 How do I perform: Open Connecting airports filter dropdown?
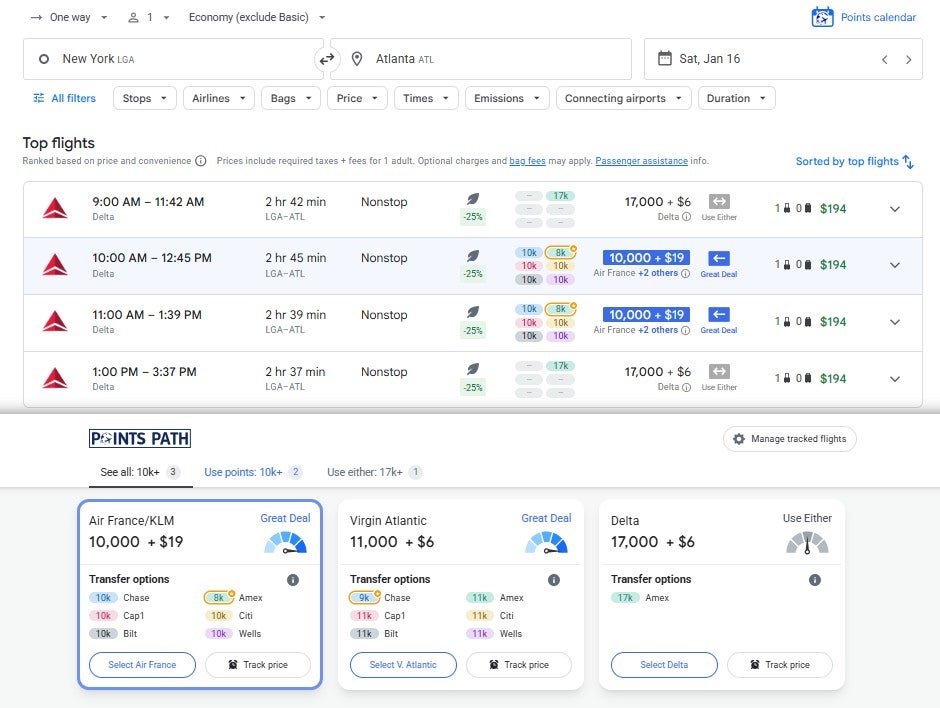(623, 98)
